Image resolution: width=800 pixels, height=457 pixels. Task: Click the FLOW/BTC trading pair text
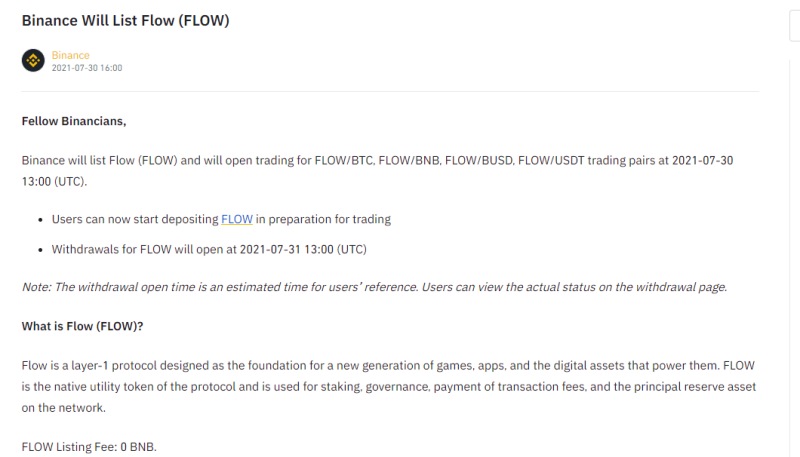pyautogui.click(x=344, y=160)
